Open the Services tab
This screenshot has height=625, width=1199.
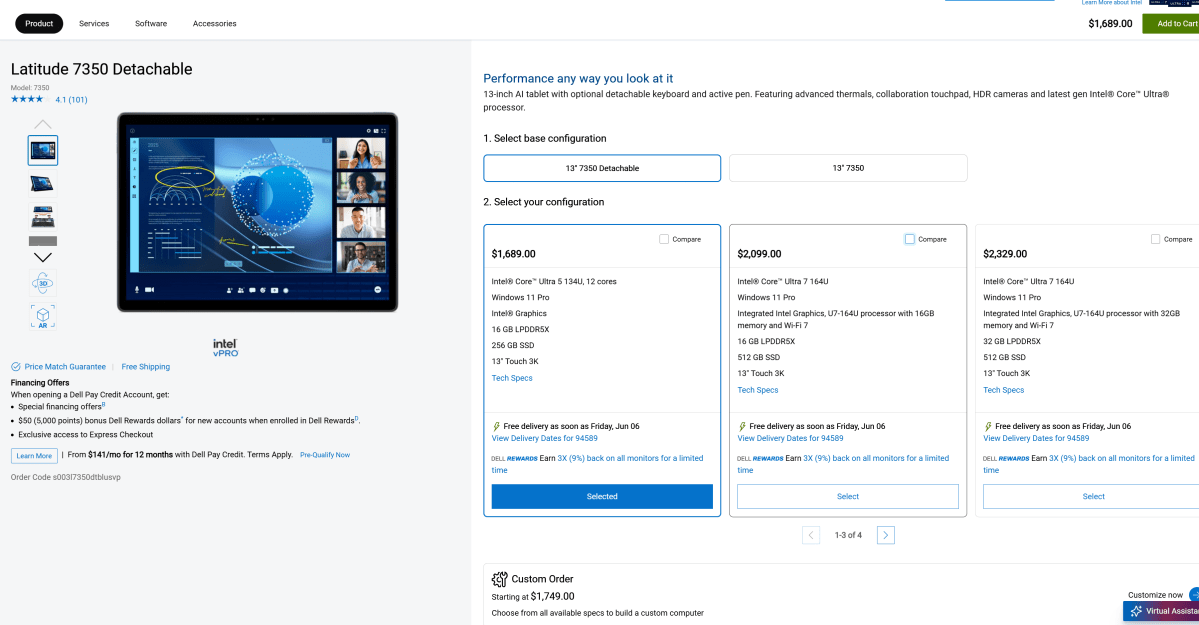point(94,23)
